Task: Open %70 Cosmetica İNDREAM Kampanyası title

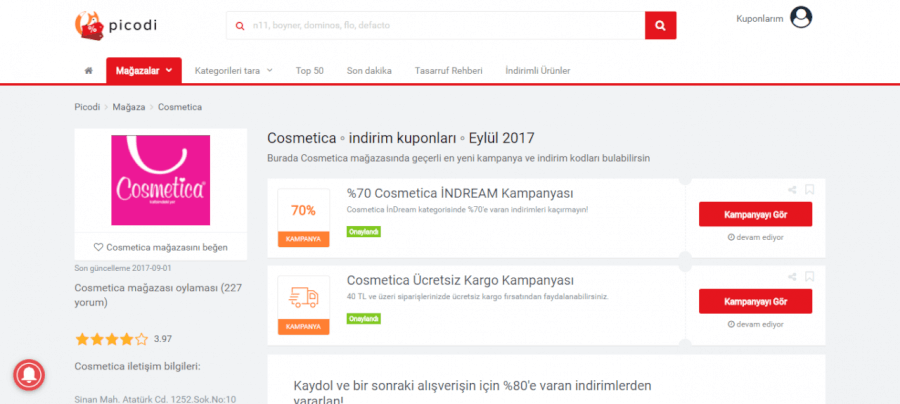Action: click(460, 193)
